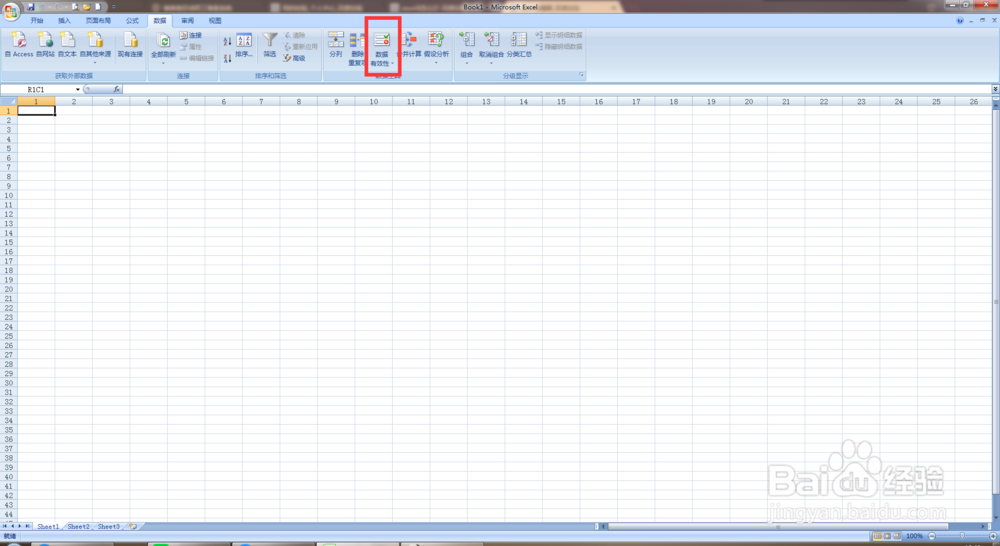
Task: Import data 自文本 (from text)
Action: (x=67, y=44)
